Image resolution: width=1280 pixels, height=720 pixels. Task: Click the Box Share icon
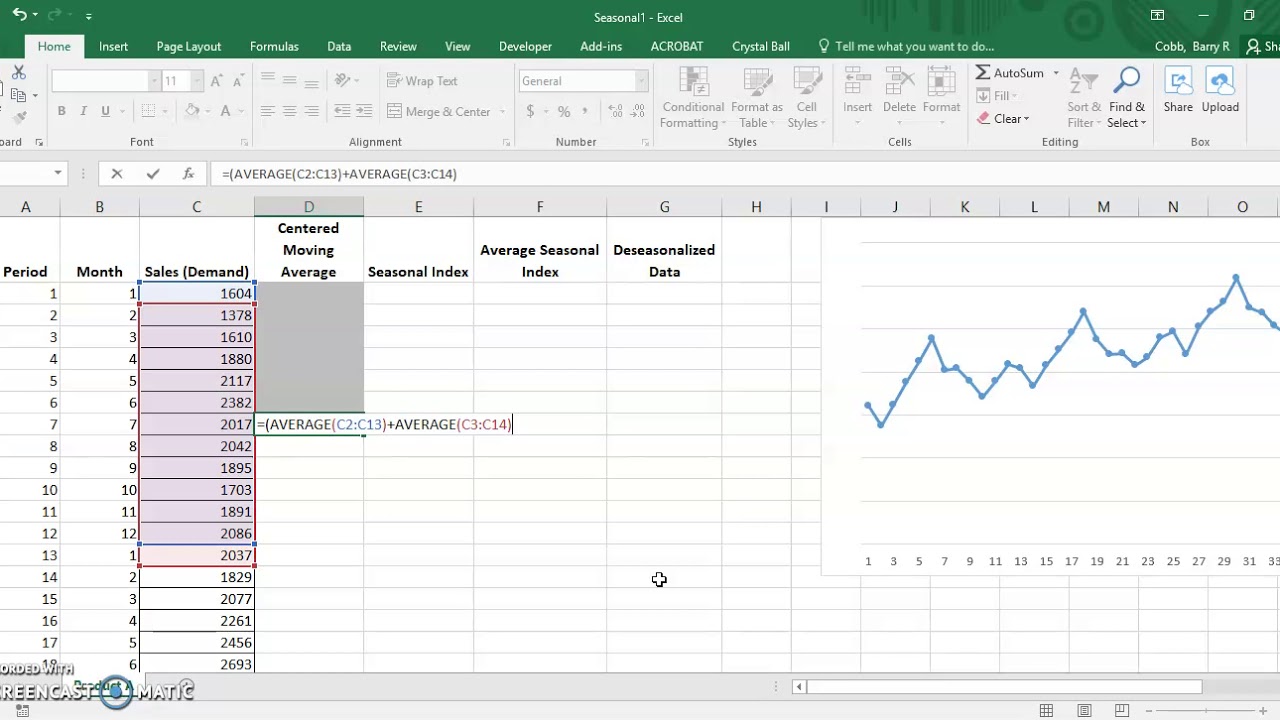tap(1178, 91)
